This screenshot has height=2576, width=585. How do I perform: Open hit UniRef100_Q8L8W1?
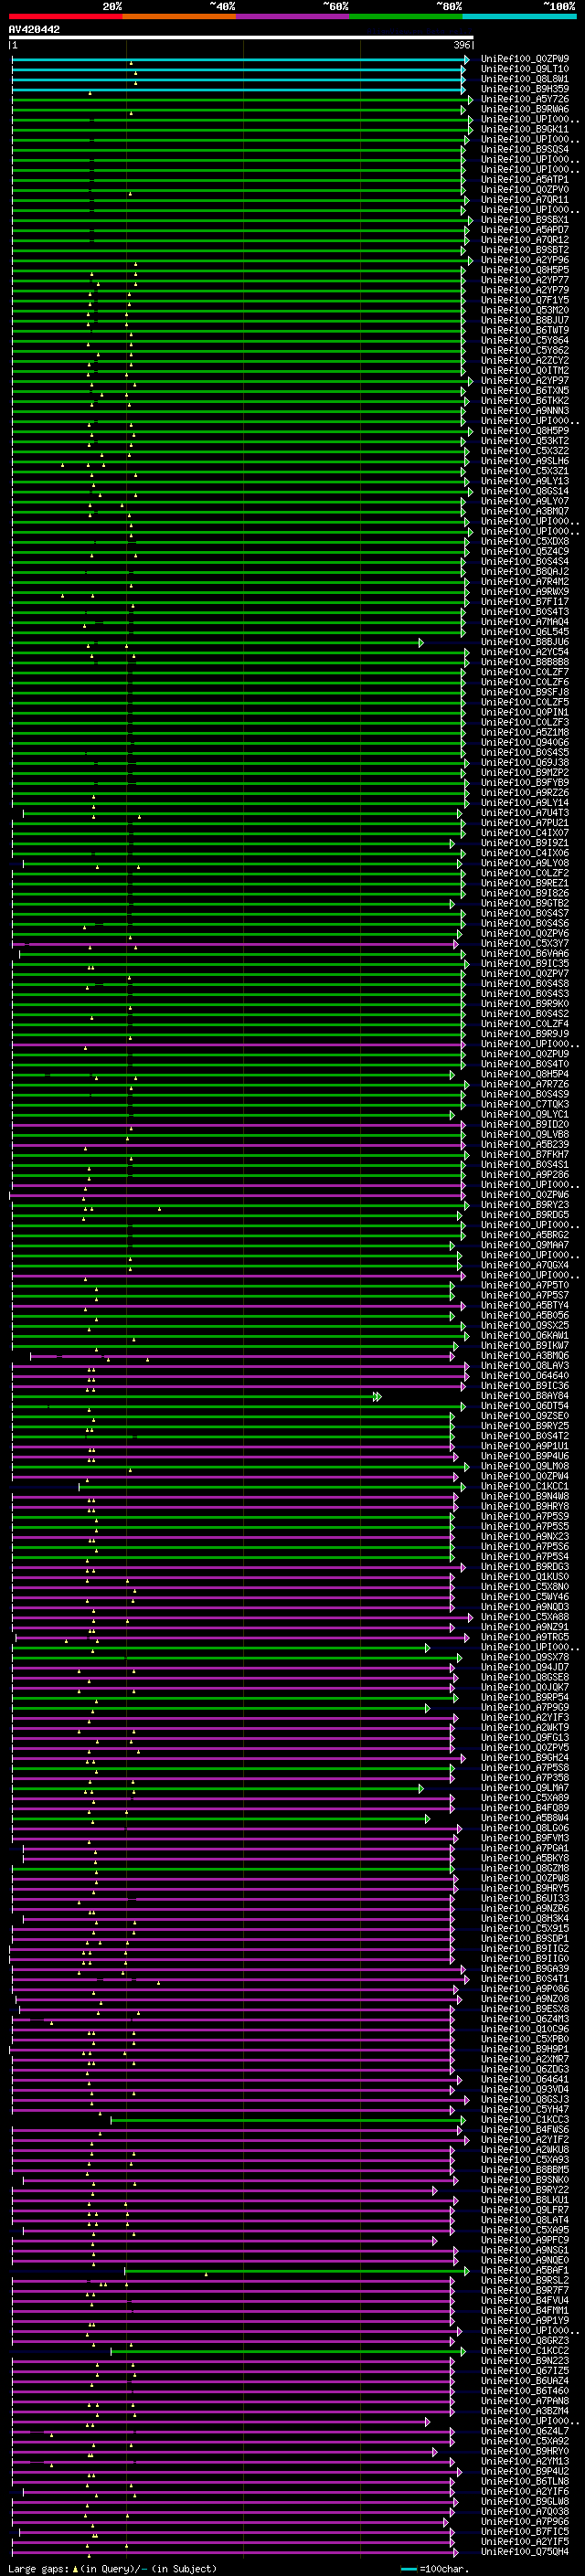pos(524,79)
